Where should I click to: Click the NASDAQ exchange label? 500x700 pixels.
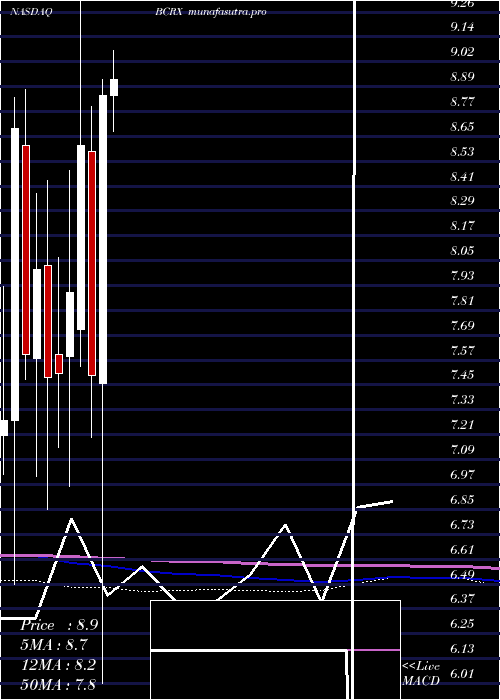[x=31, y=12]
